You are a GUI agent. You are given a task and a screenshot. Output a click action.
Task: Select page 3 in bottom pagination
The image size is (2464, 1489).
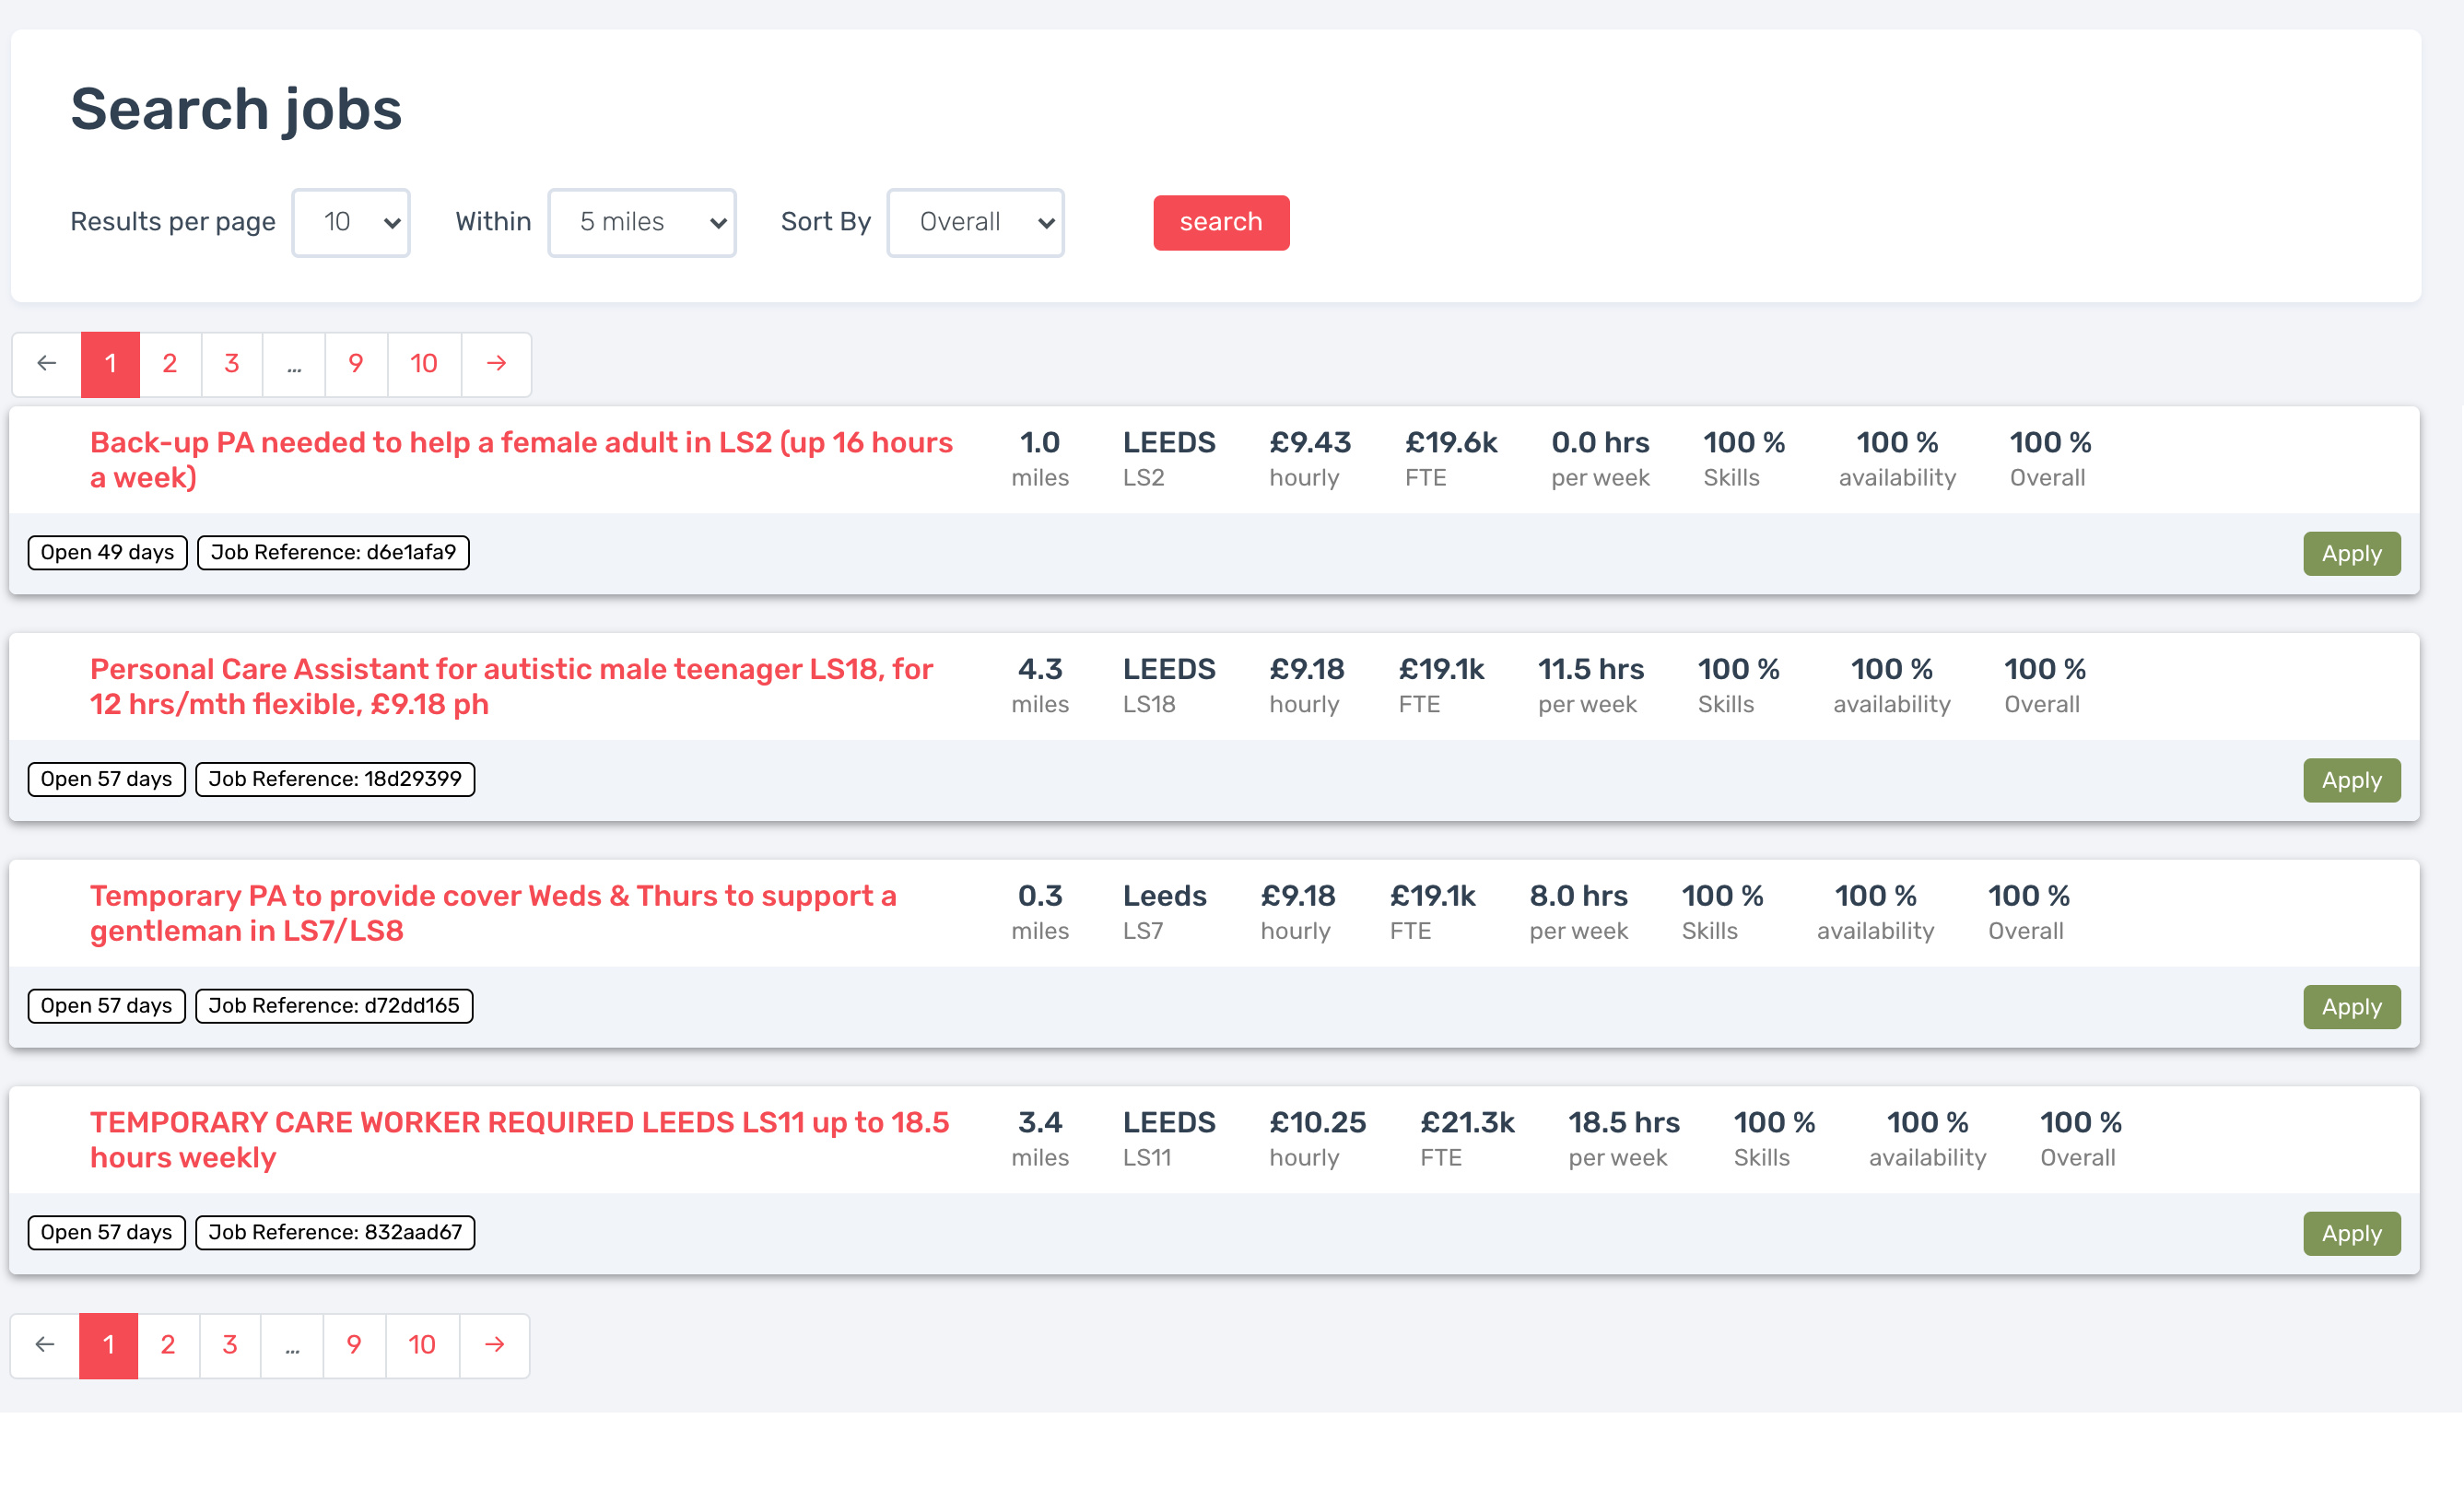[230, 1344]
